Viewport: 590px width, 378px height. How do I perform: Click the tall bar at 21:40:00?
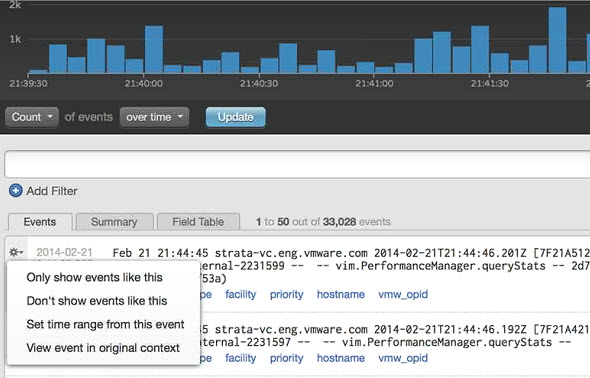pos(154,49)
